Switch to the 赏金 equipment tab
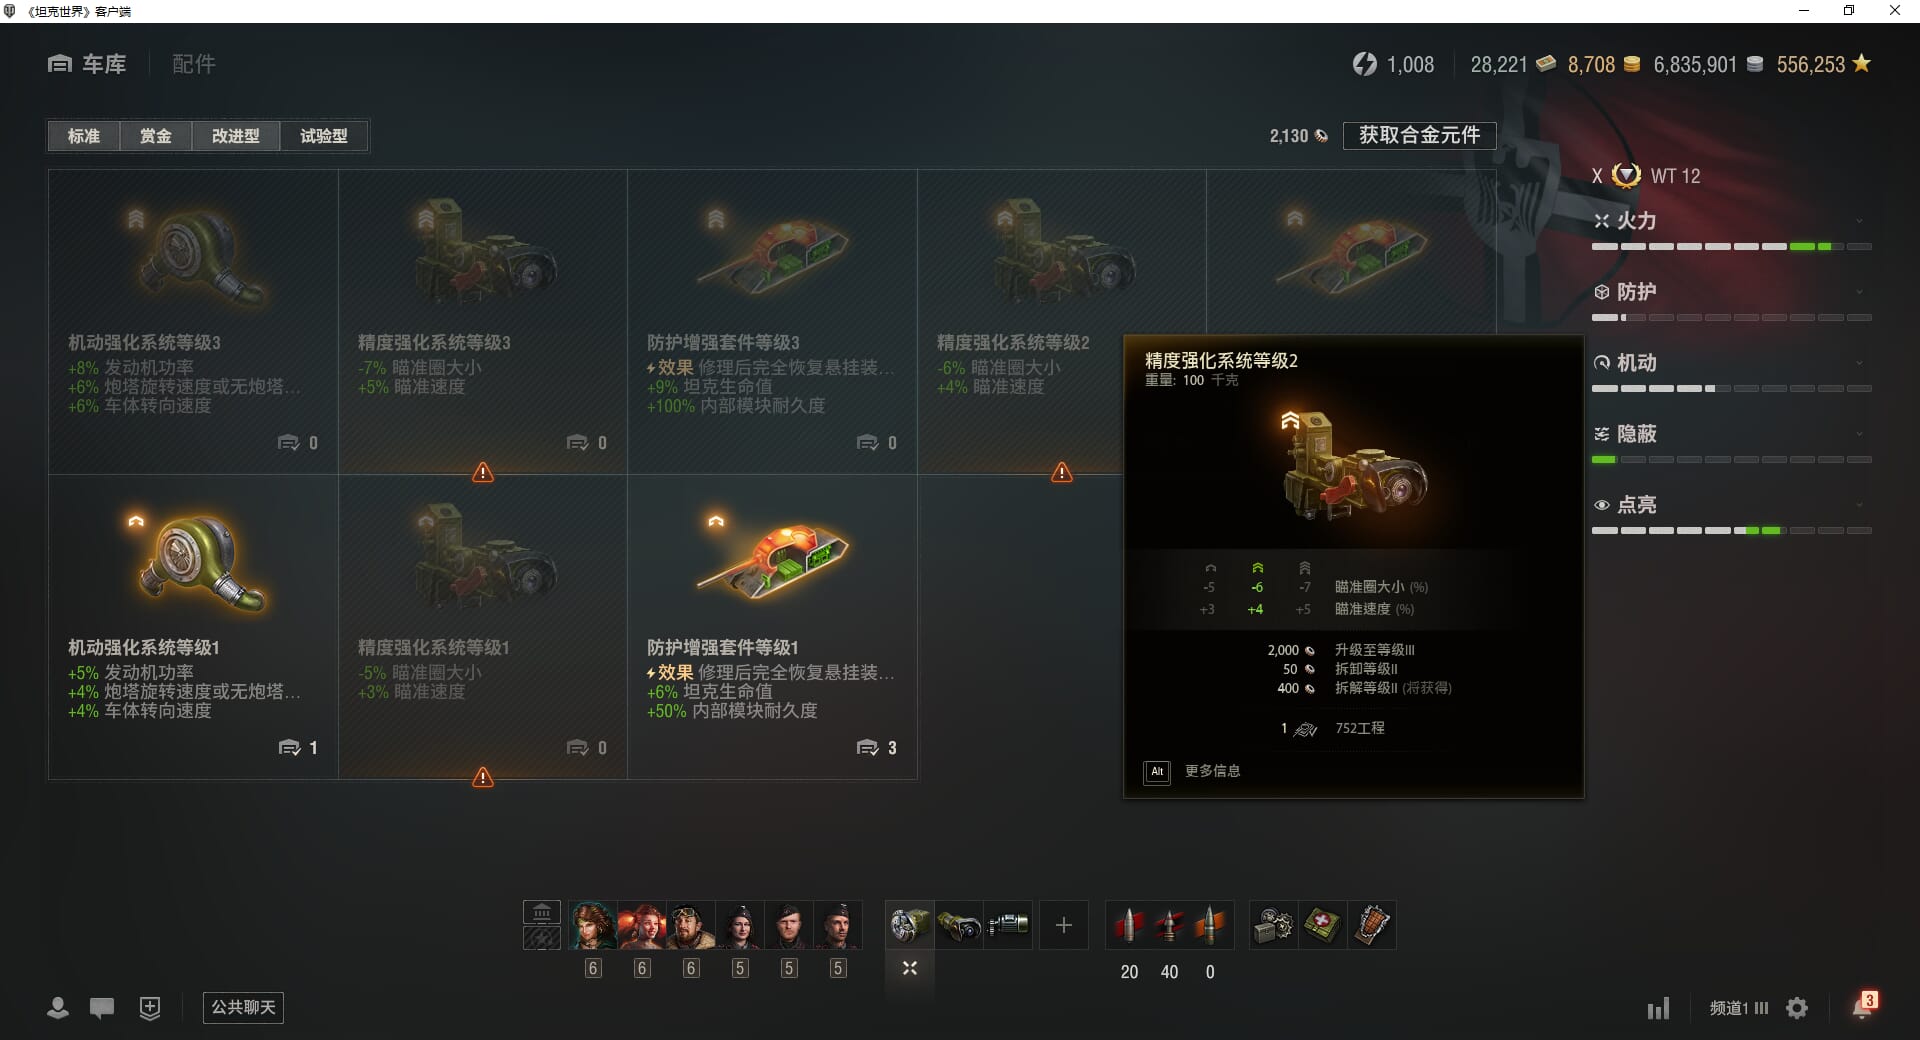Viewport: 1920px width, 1040px height. pyautogui.click(x=155, y=136)
